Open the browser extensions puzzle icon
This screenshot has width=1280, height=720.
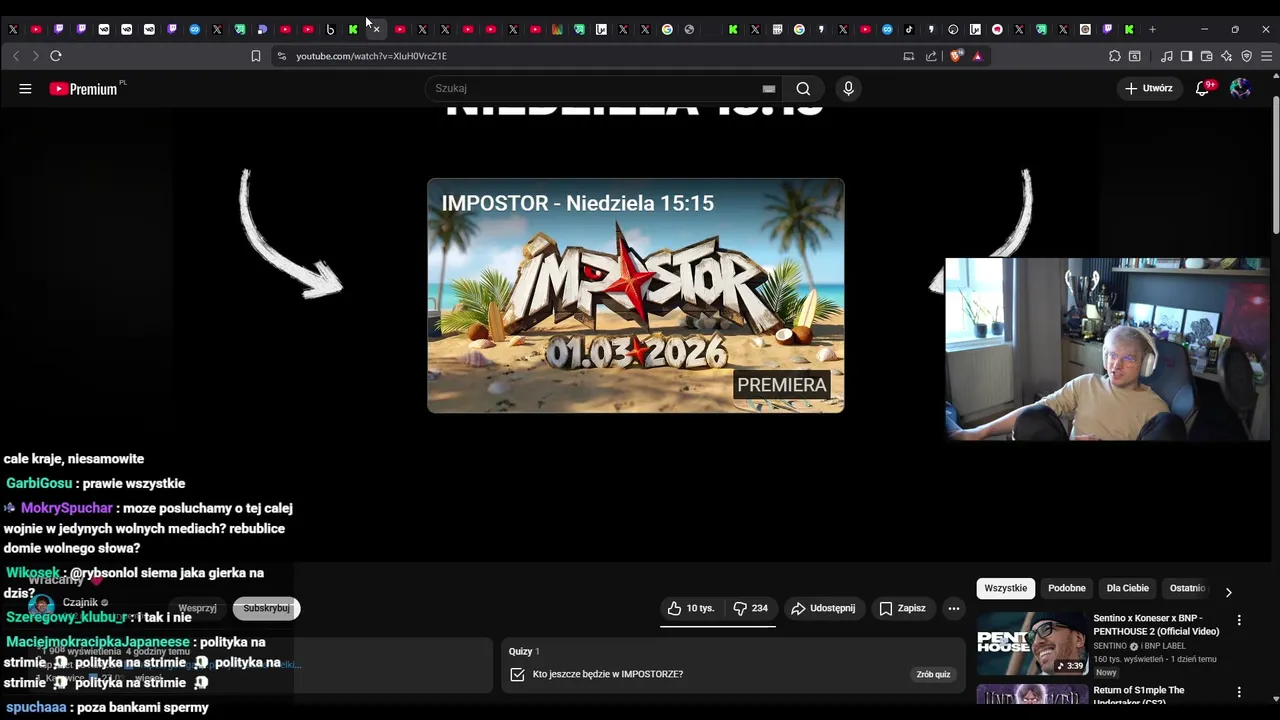click(1115, 56)
